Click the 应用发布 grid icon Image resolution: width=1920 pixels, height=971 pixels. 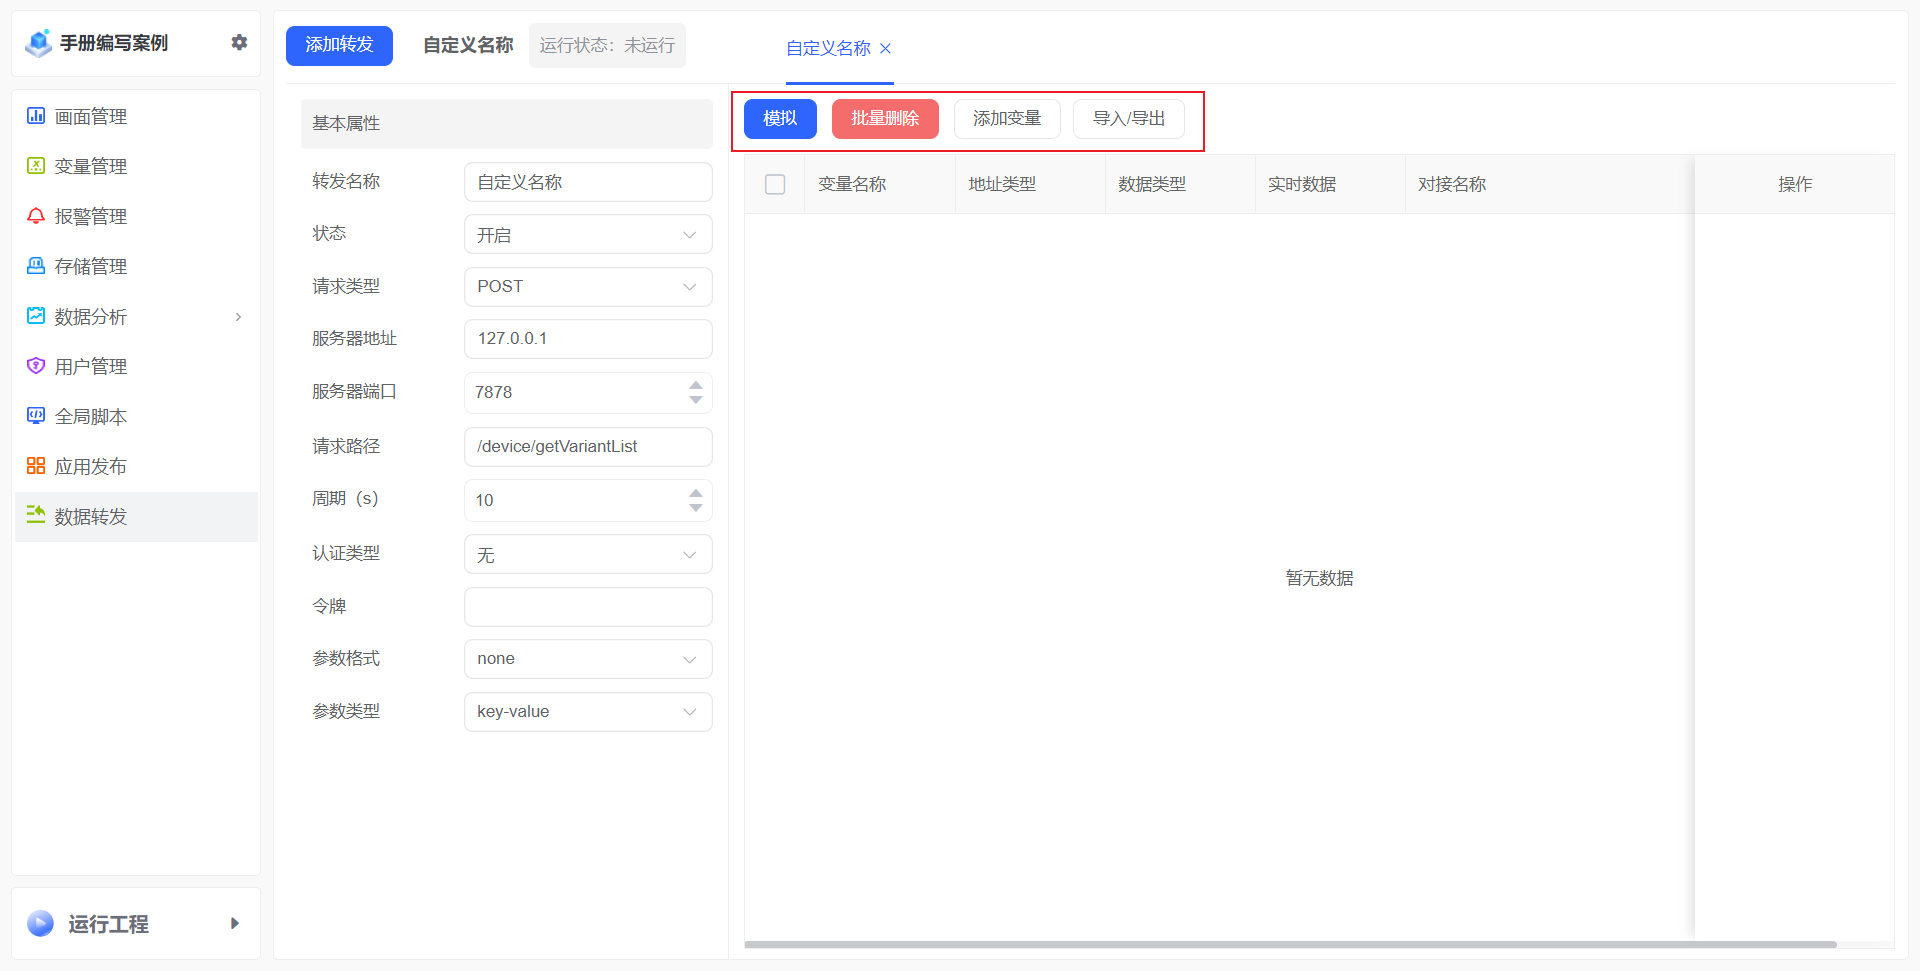point(36,466)
